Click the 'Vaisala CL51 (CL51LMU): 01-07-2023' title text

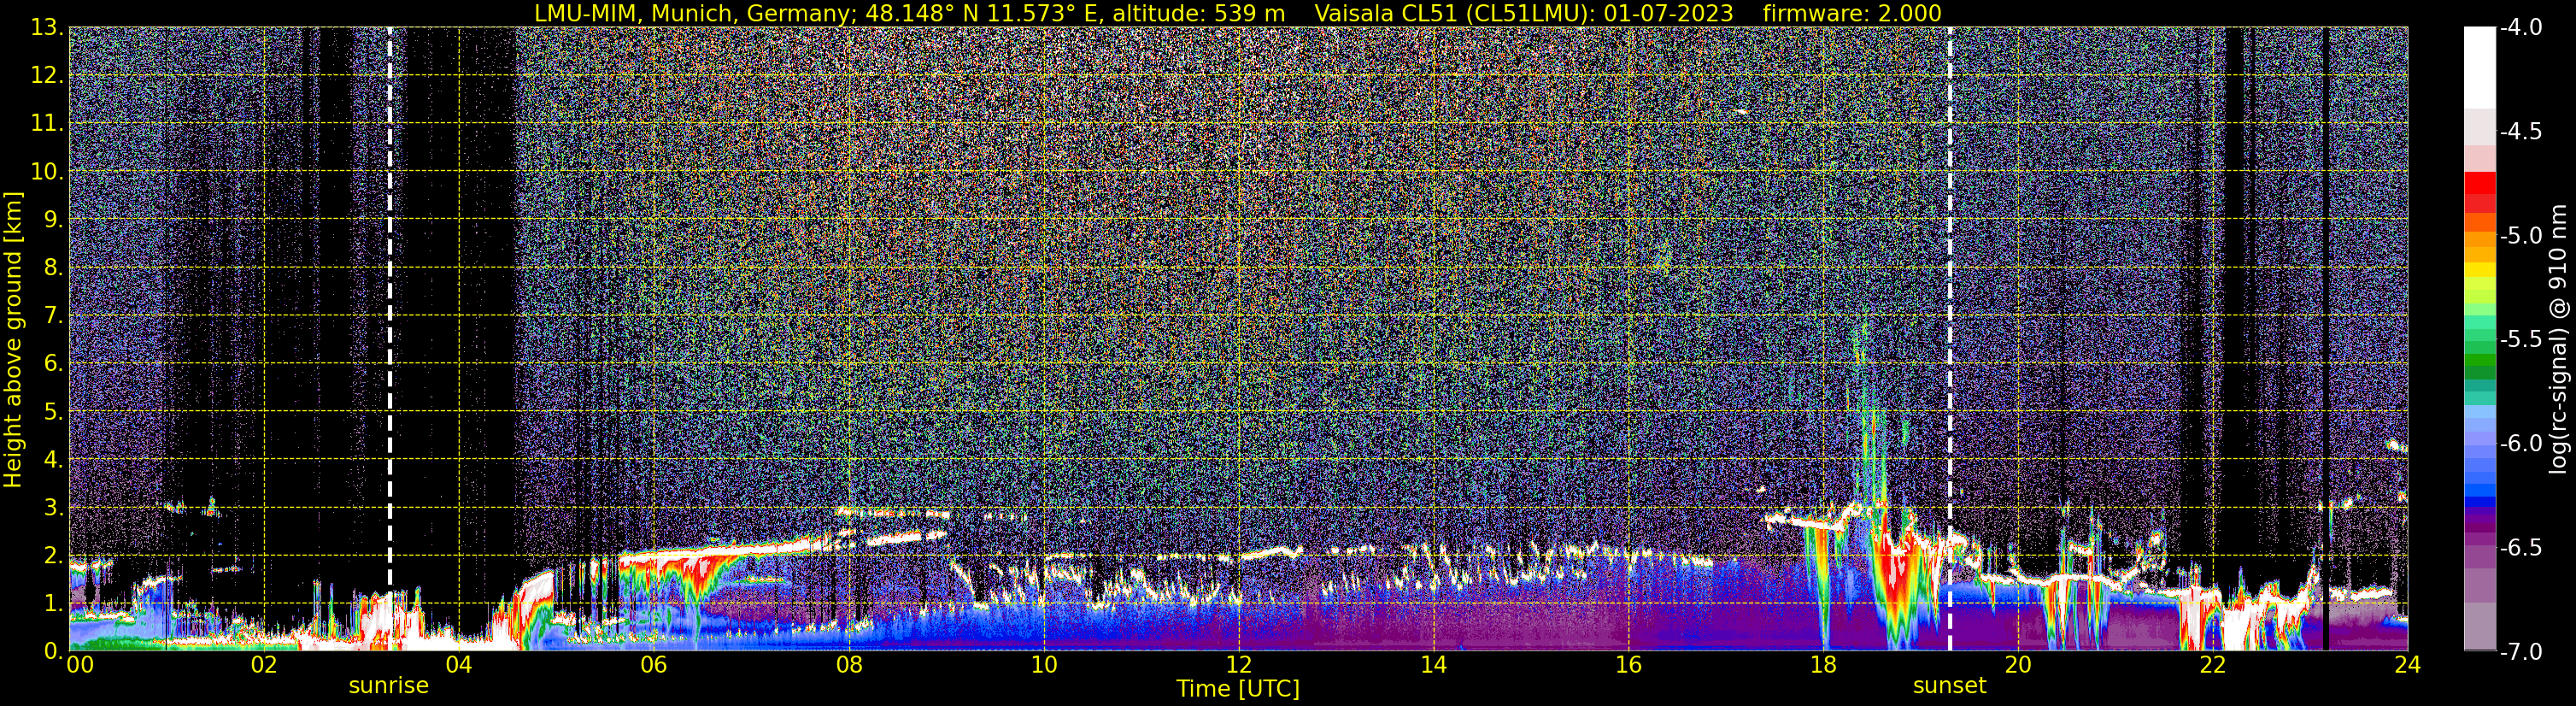1524,13
